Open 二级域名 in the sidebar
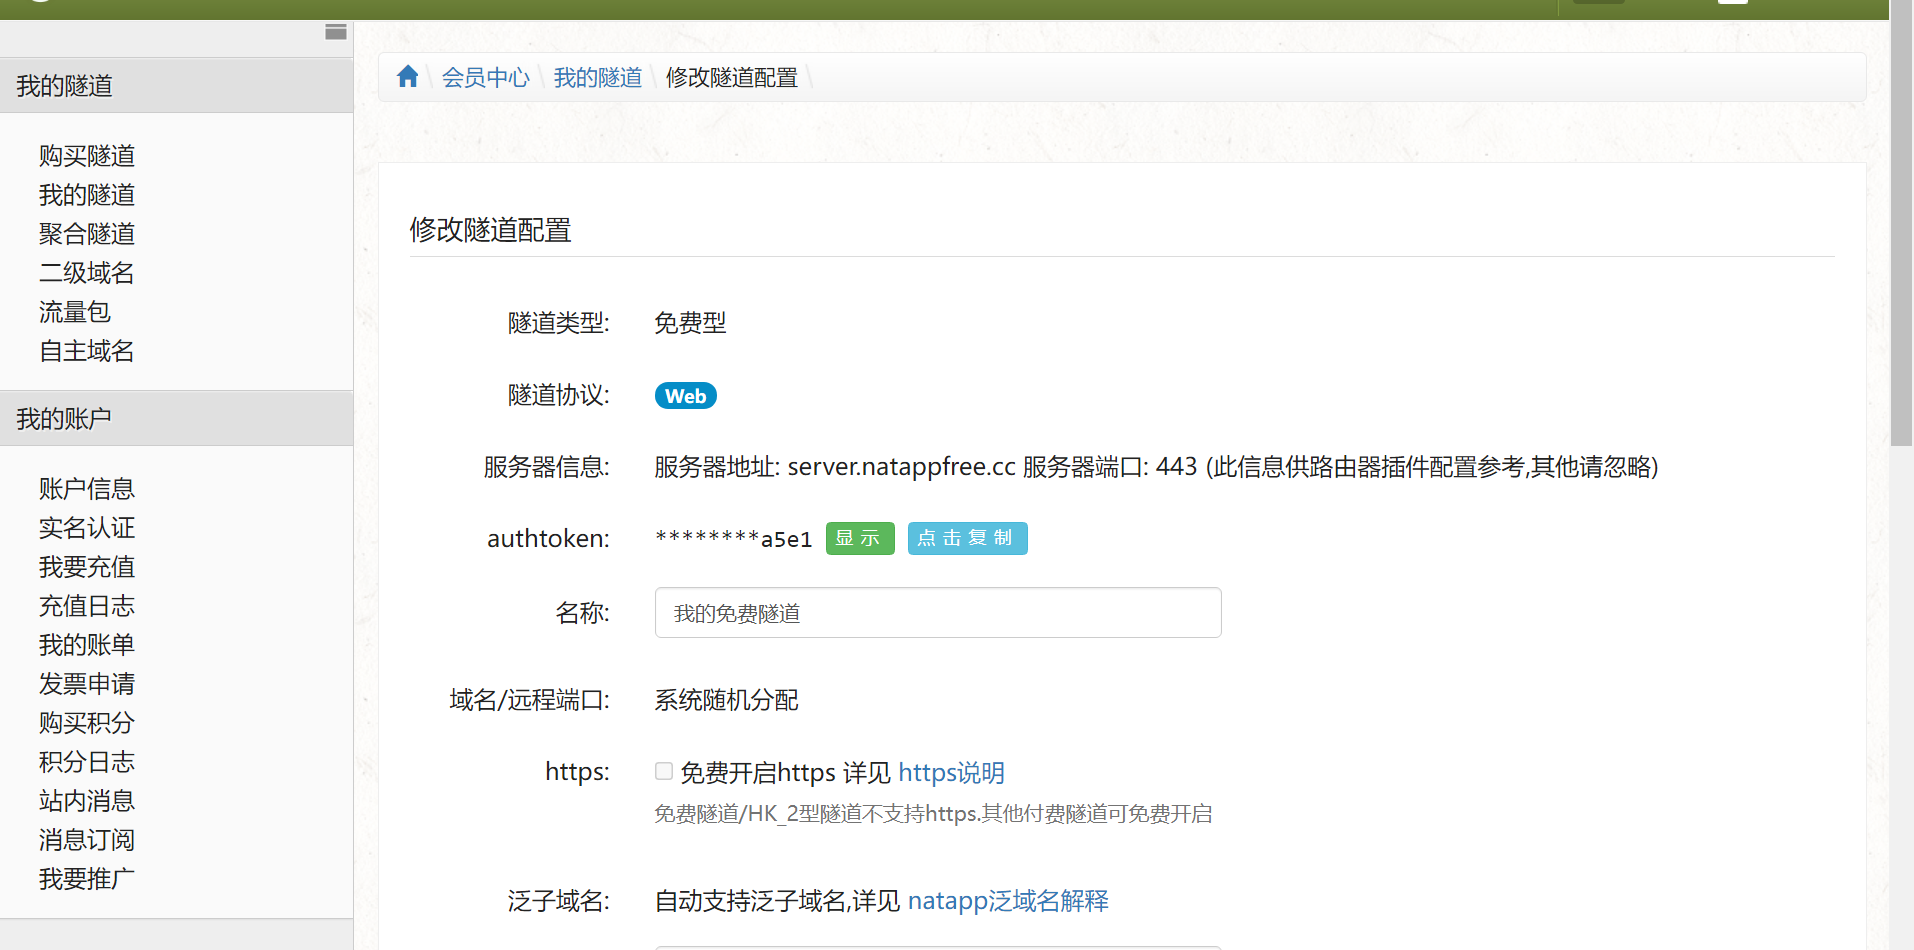Image resolution: width=1914 pixels, height=950 pixels. tap(87, 273)
